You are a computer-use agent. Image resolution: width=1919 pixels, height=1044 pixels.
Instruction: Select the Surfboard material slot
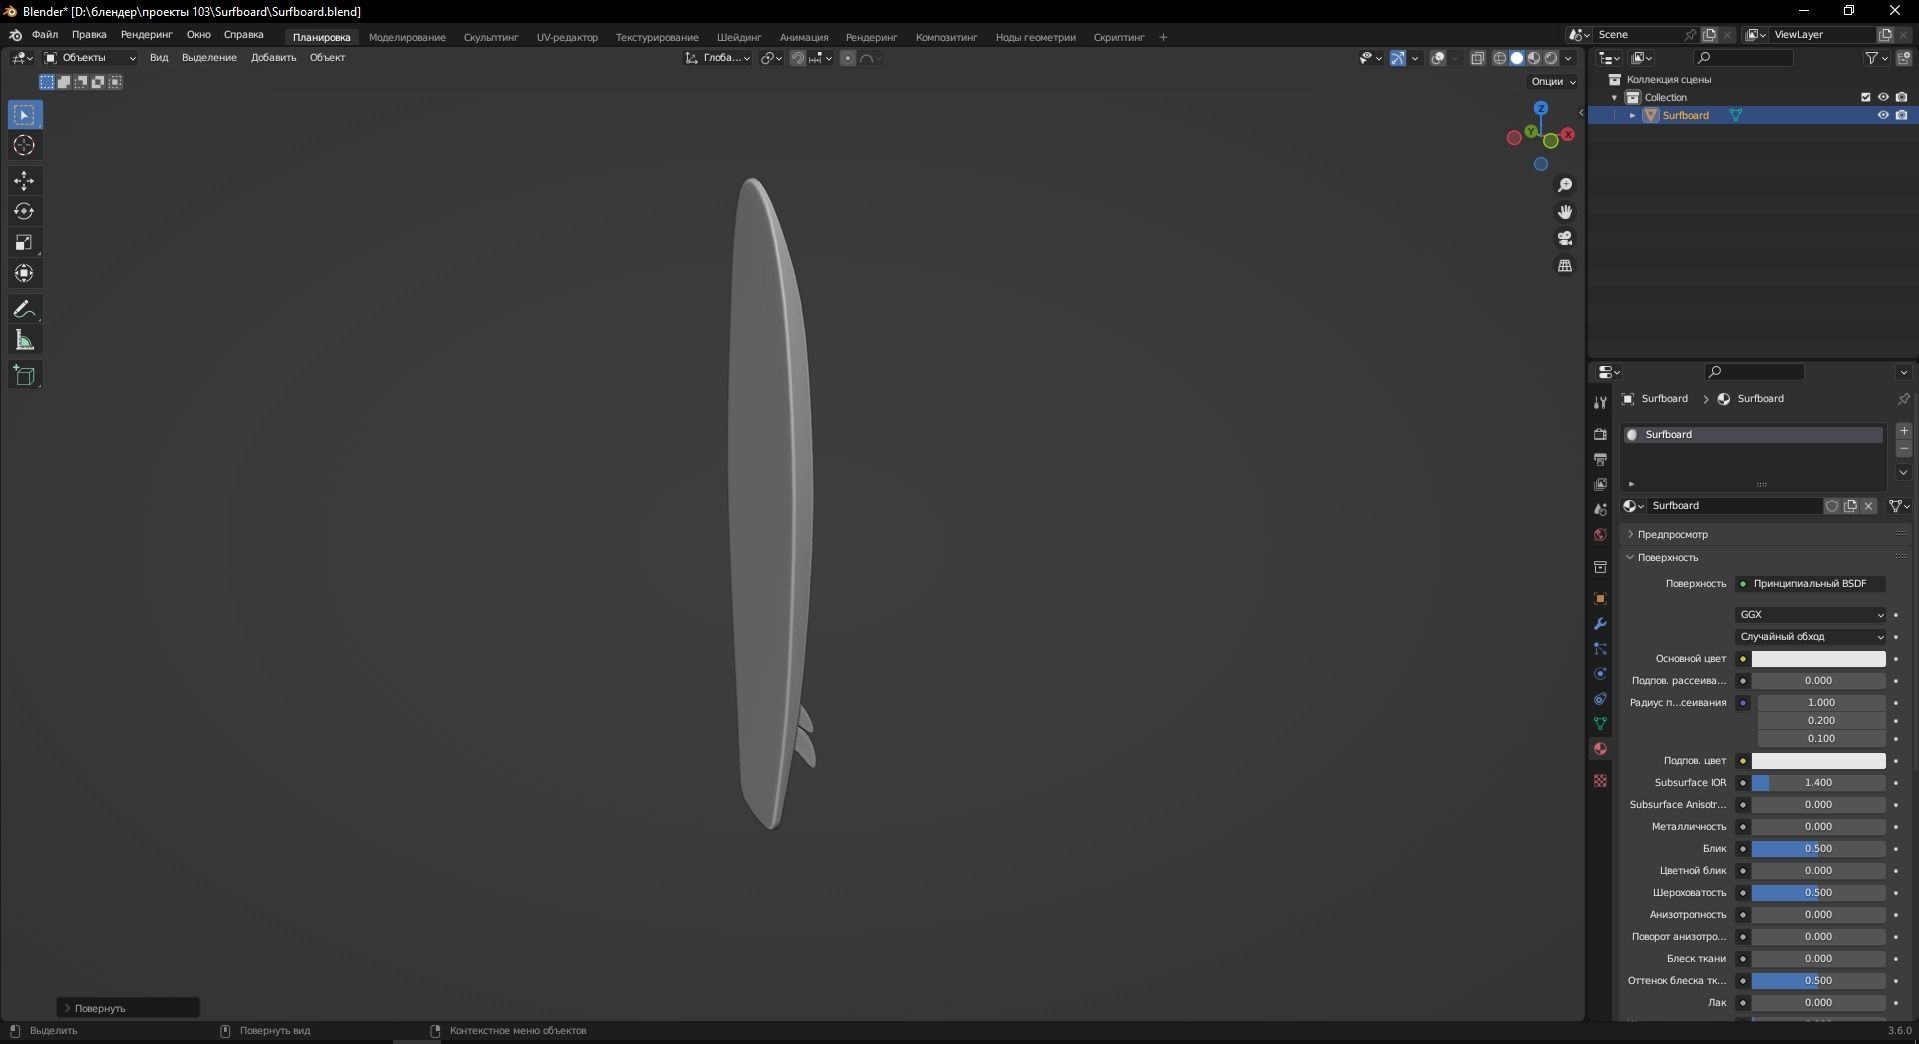[1752, 435]
